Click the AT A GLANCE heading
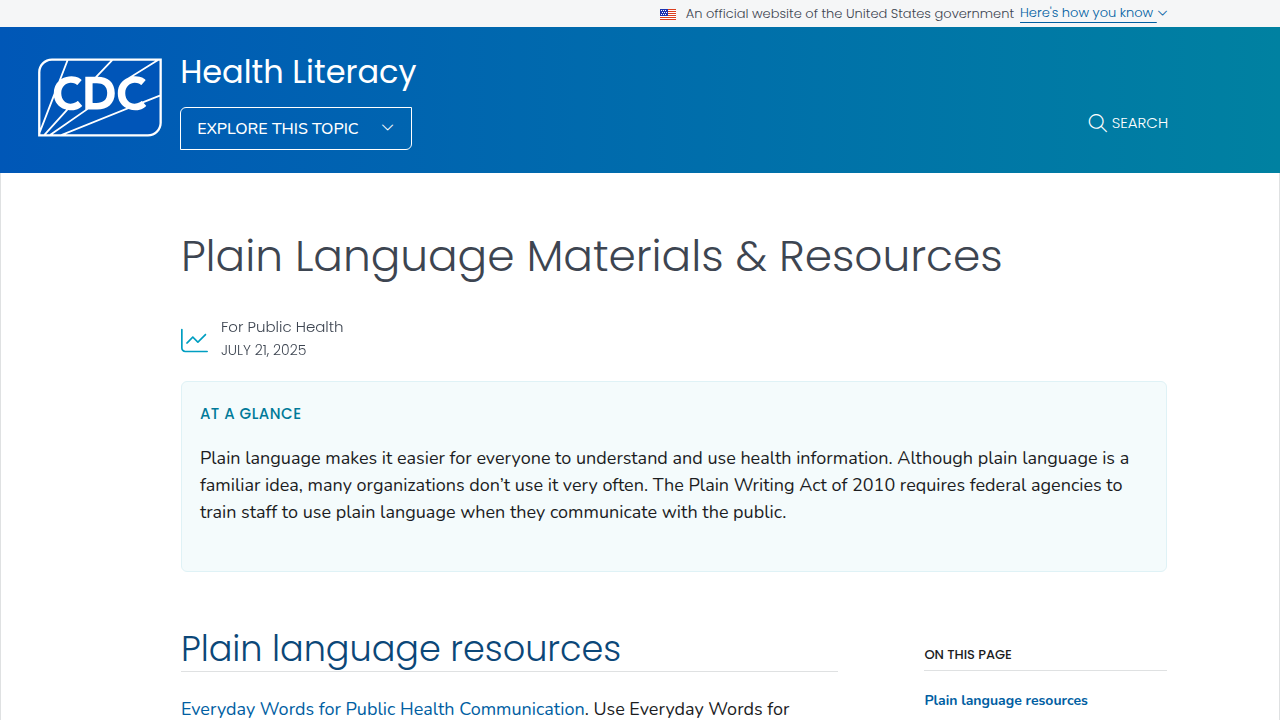Screen dimensions: 1280x720 point(251,414)
